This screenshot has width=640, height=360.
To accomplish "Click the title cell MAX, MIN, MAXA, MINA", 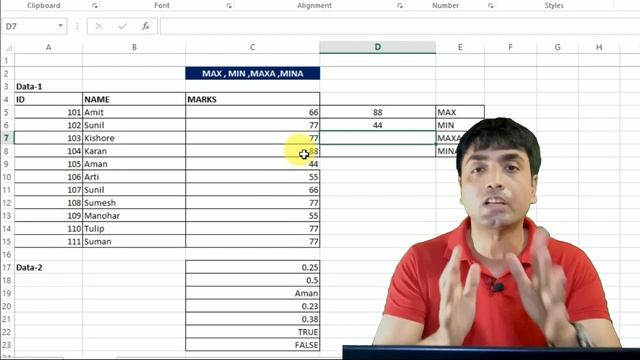I will coord(253,73).
